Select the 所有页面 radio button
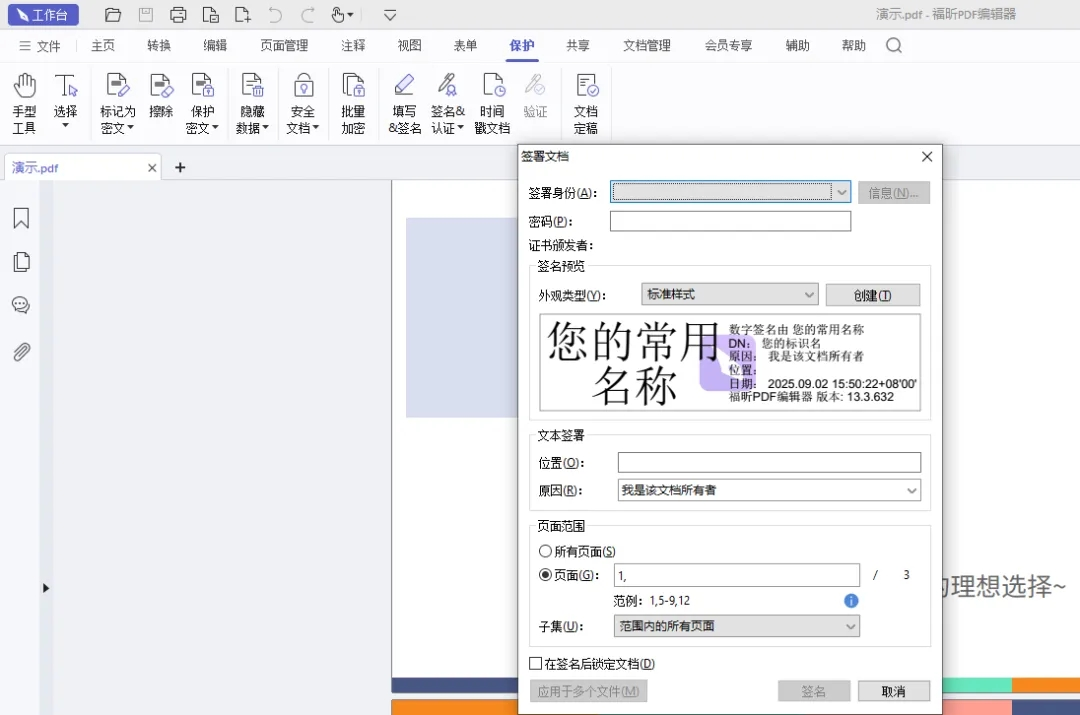 [545, 550]
